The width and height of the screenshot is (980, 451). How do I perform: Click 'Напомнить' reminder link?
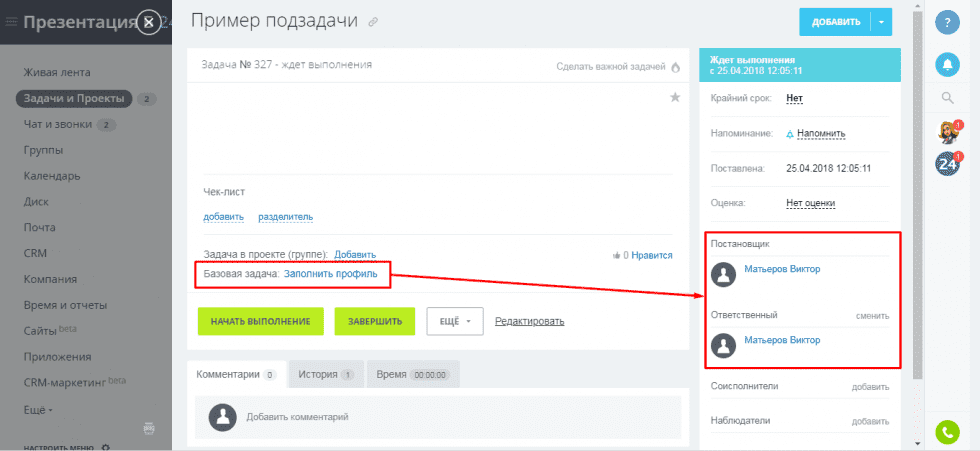821,134
